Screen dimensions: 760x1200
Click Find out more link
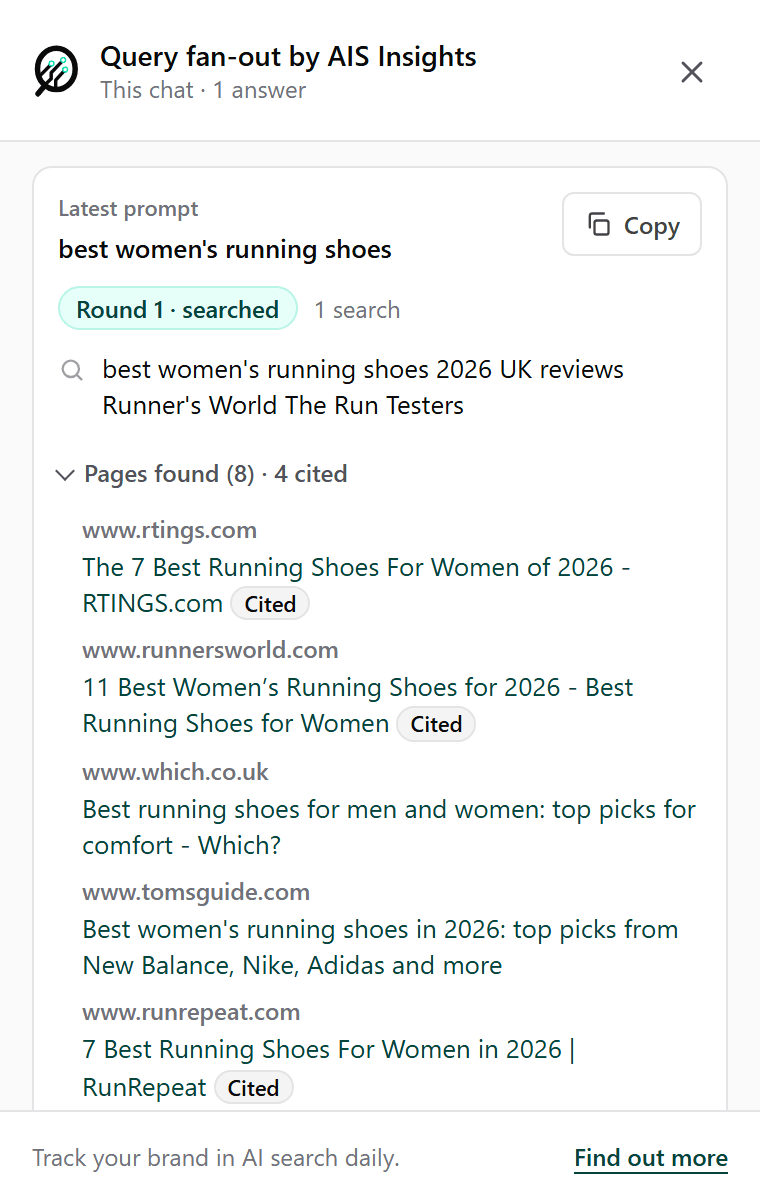(651, 1158)
